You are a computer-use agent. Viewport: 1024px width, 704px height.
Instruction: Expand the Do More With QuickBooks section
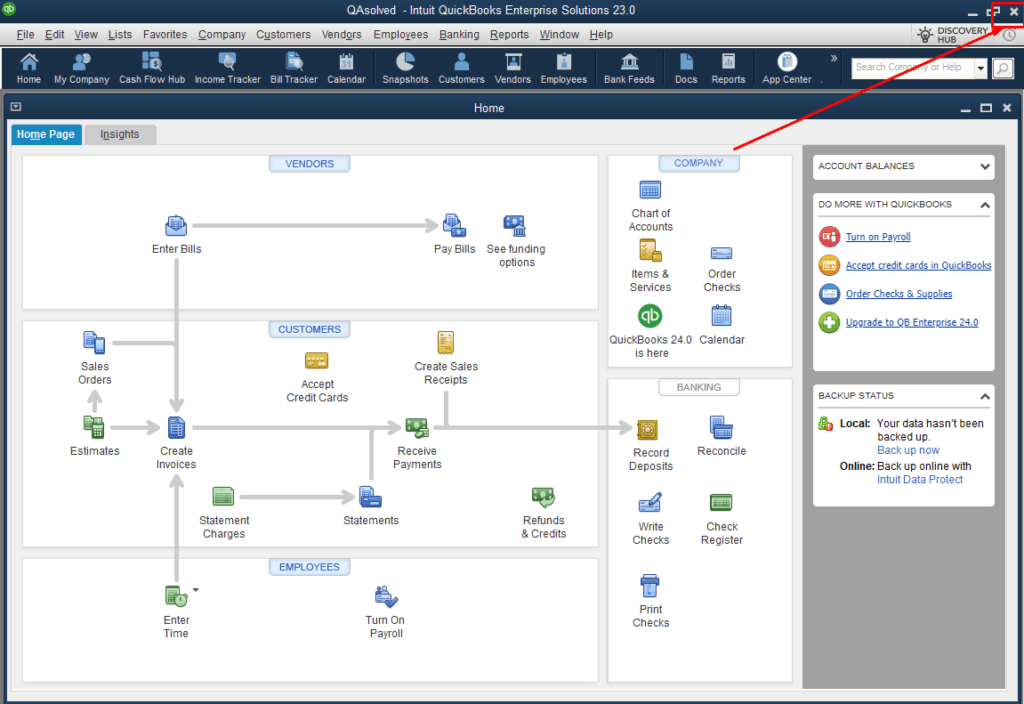pos(985,204)
